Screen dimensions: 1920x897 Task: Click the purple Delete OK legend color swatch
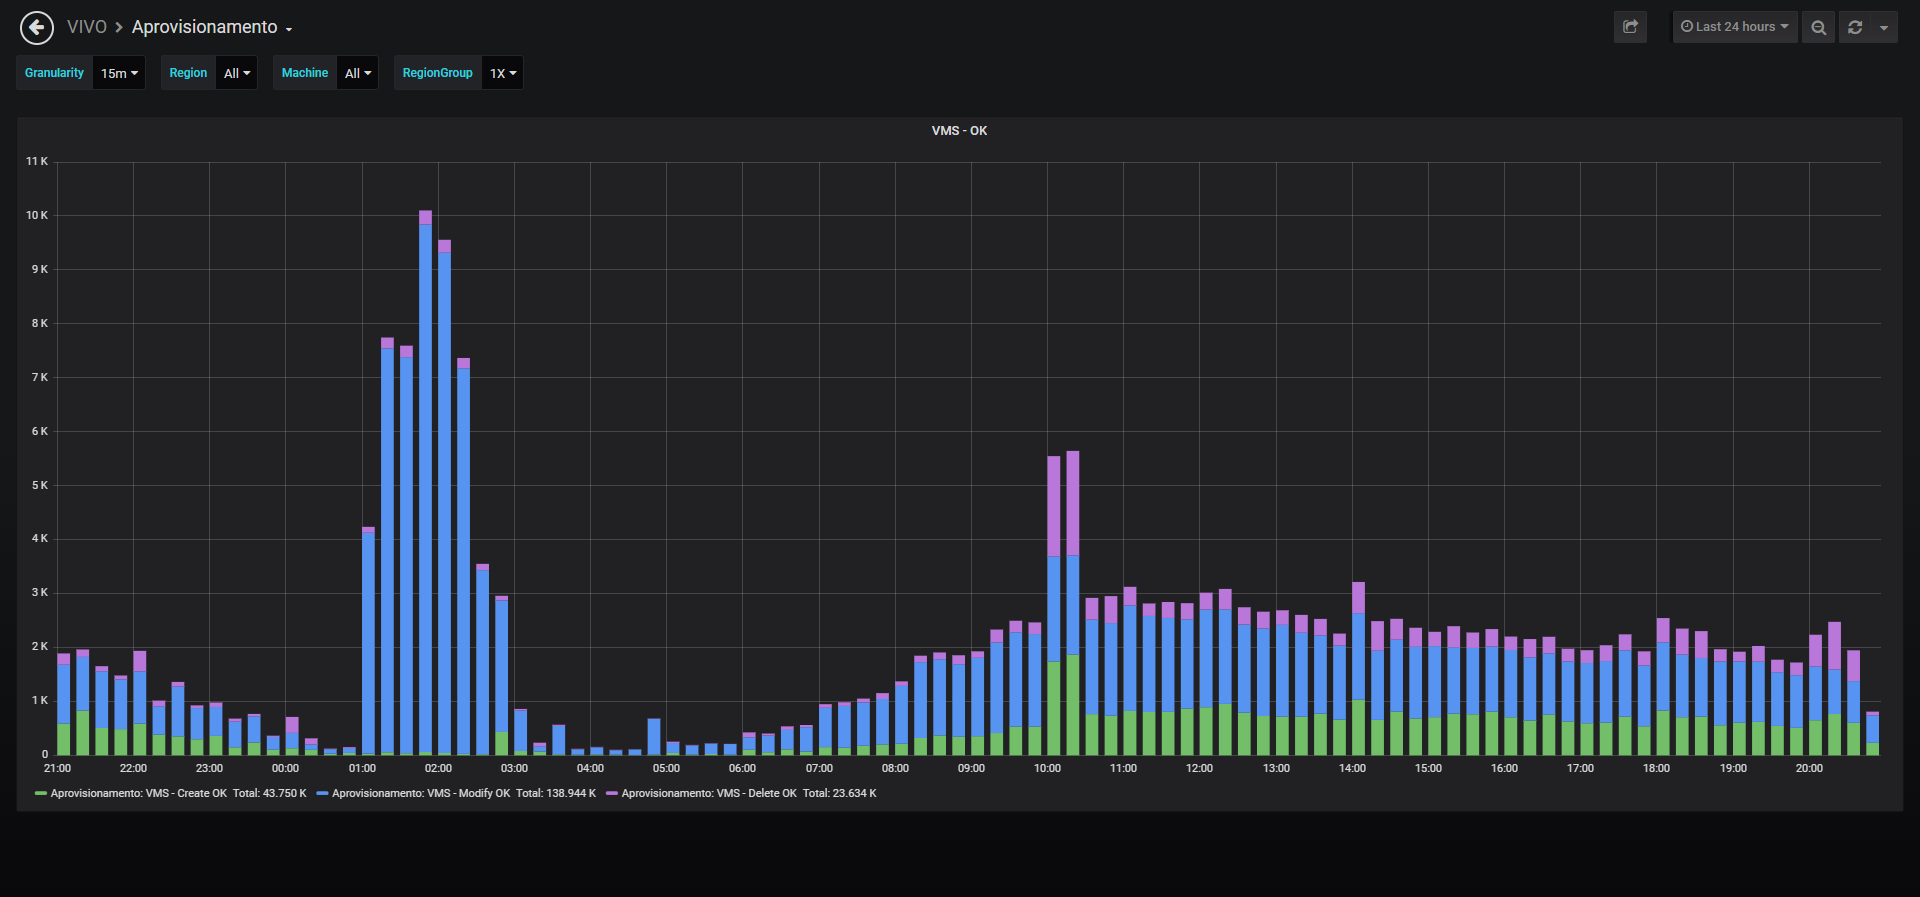tap(612, 793)
